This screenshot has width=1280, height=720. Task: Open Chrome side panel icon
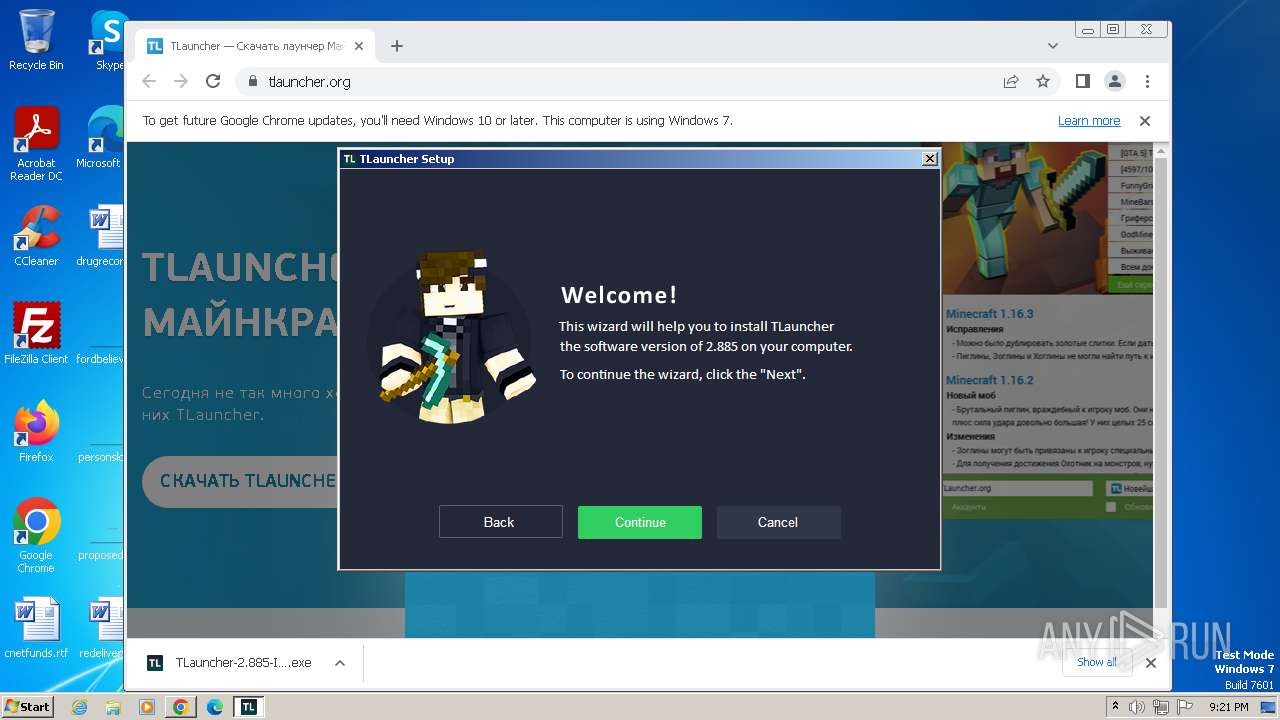pos(1082,81)
